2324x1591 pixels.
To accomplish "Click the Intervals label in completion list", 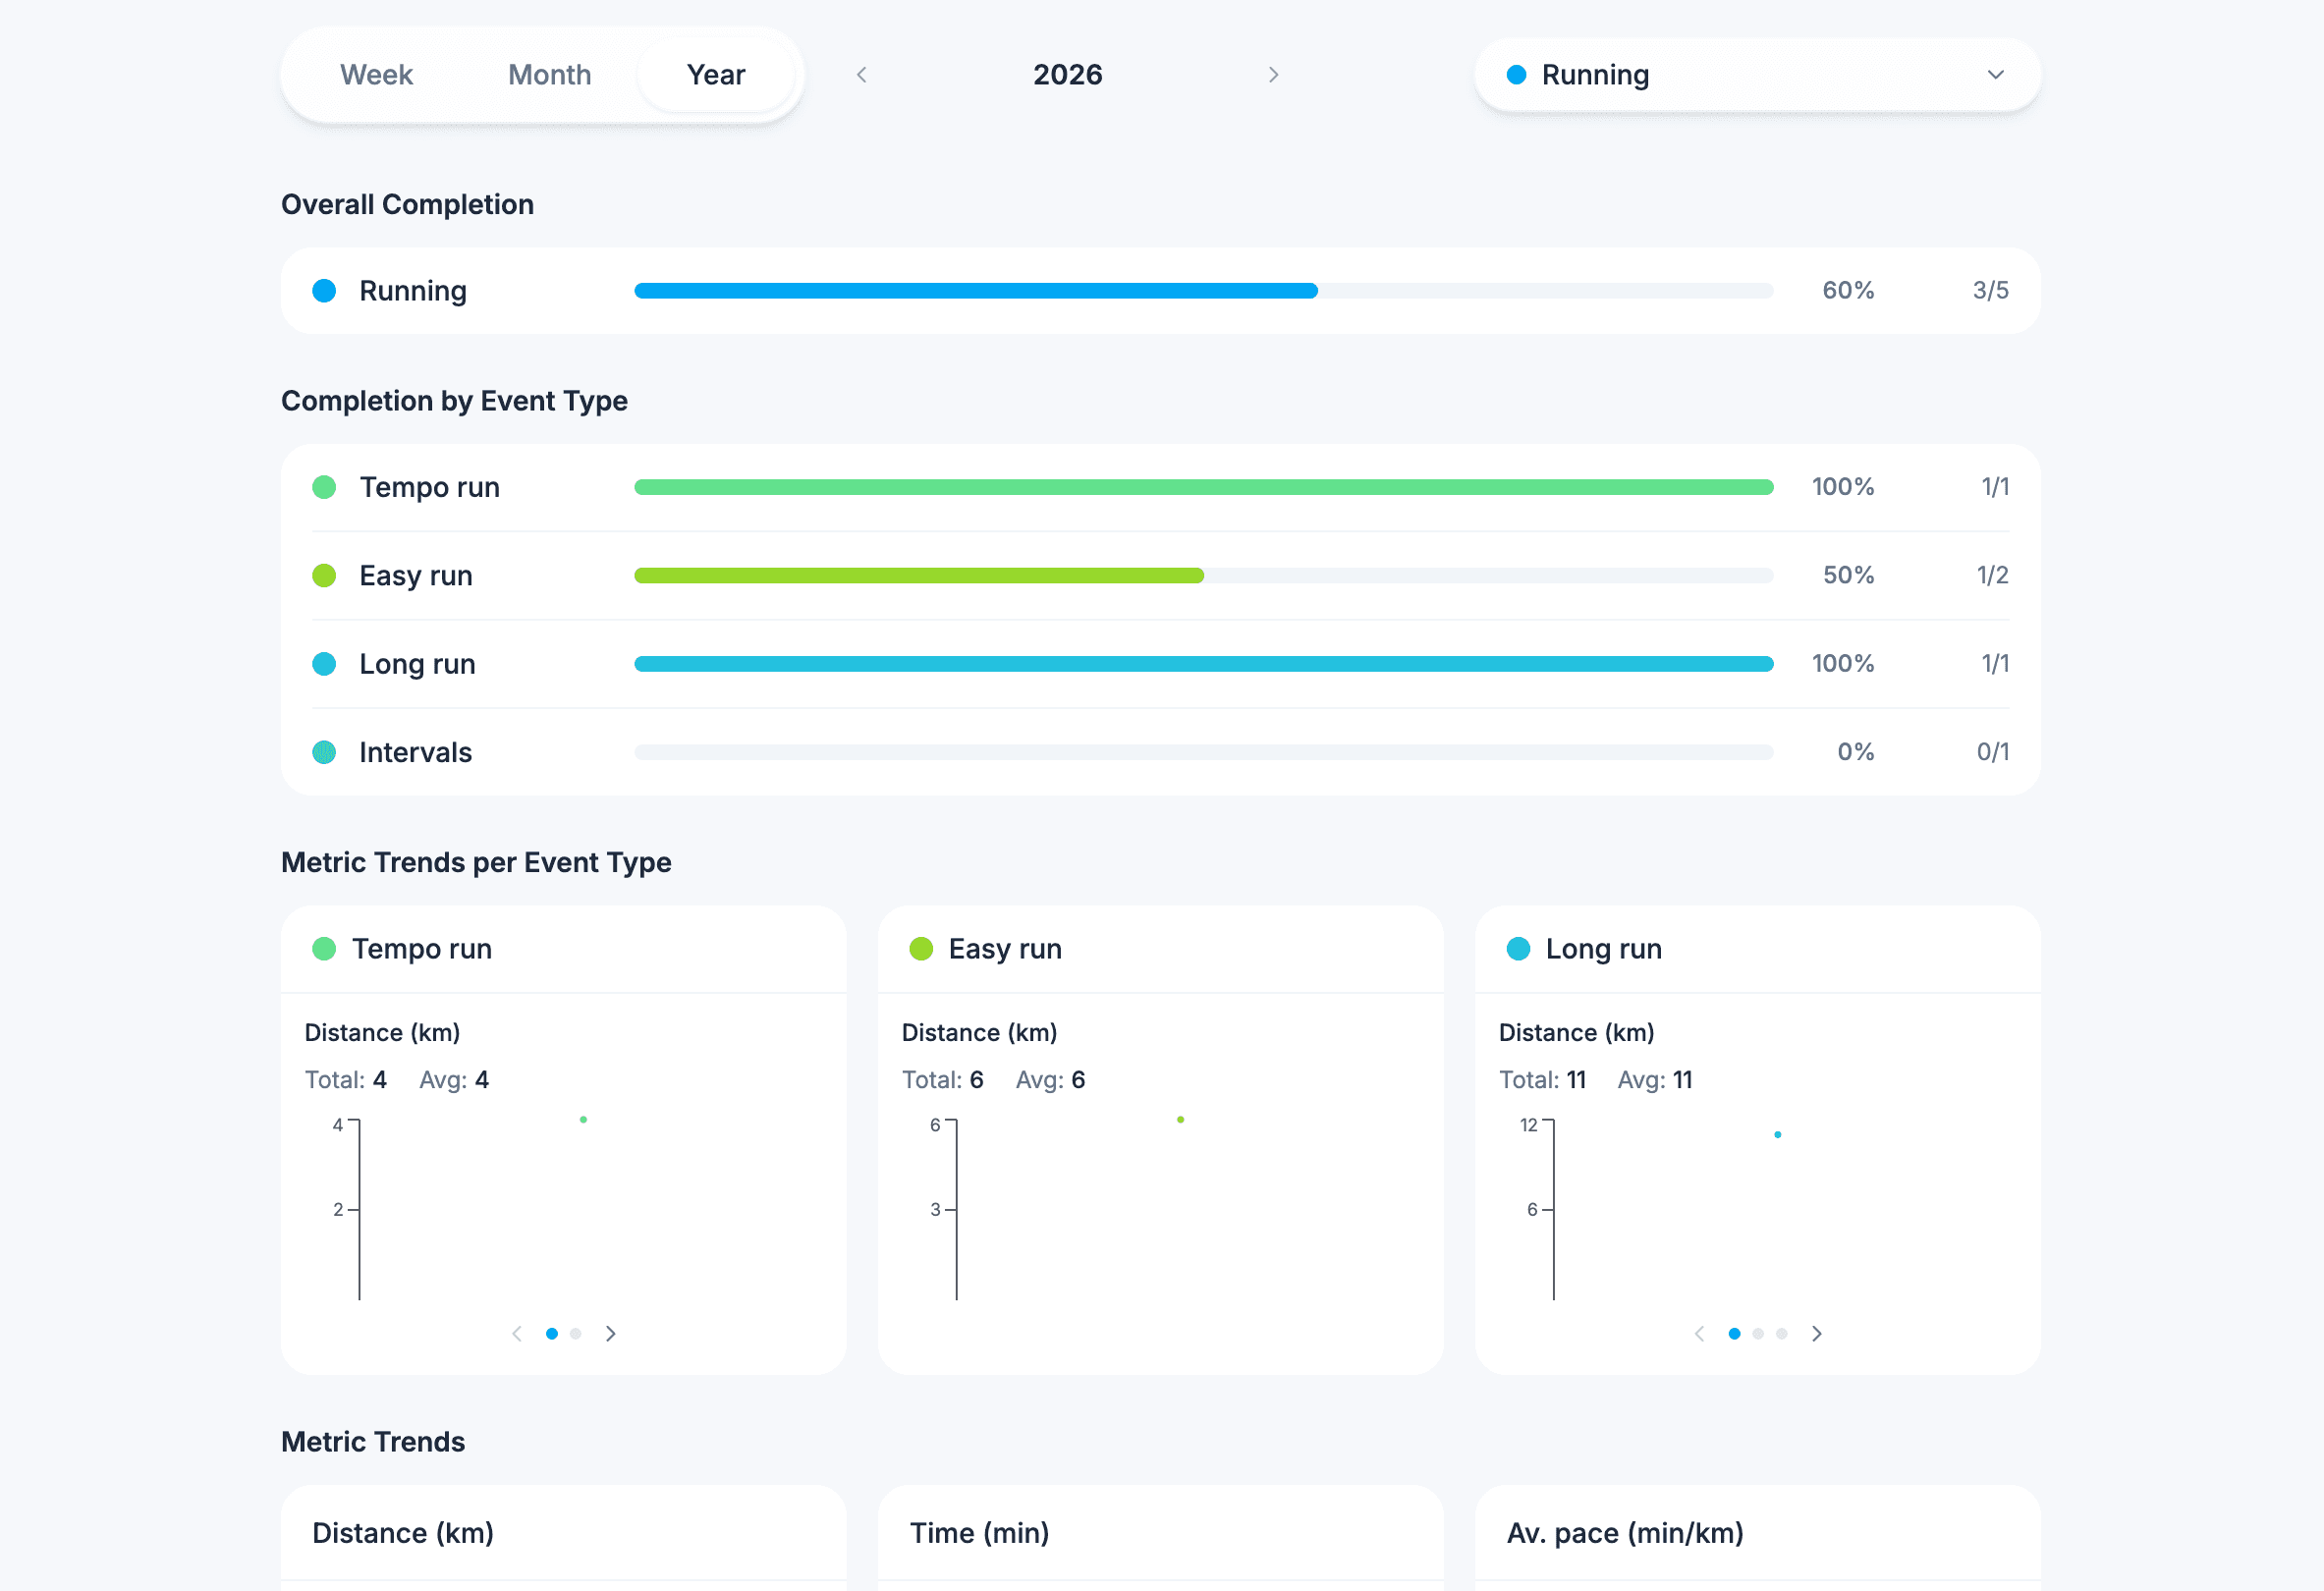I will pos(415,752).
